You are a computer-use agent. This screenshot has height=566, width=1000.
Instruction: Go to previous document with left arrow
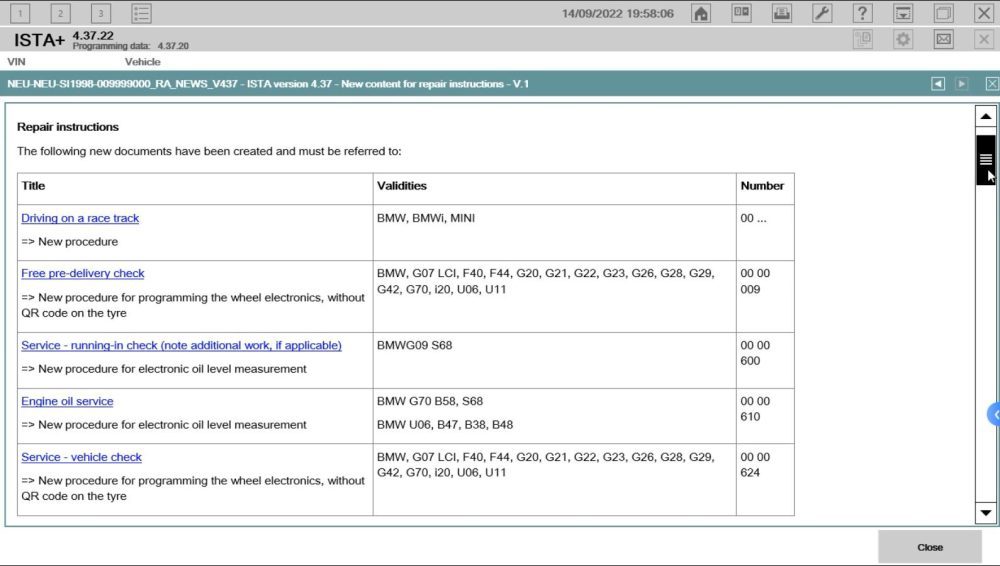coord(938,84)
